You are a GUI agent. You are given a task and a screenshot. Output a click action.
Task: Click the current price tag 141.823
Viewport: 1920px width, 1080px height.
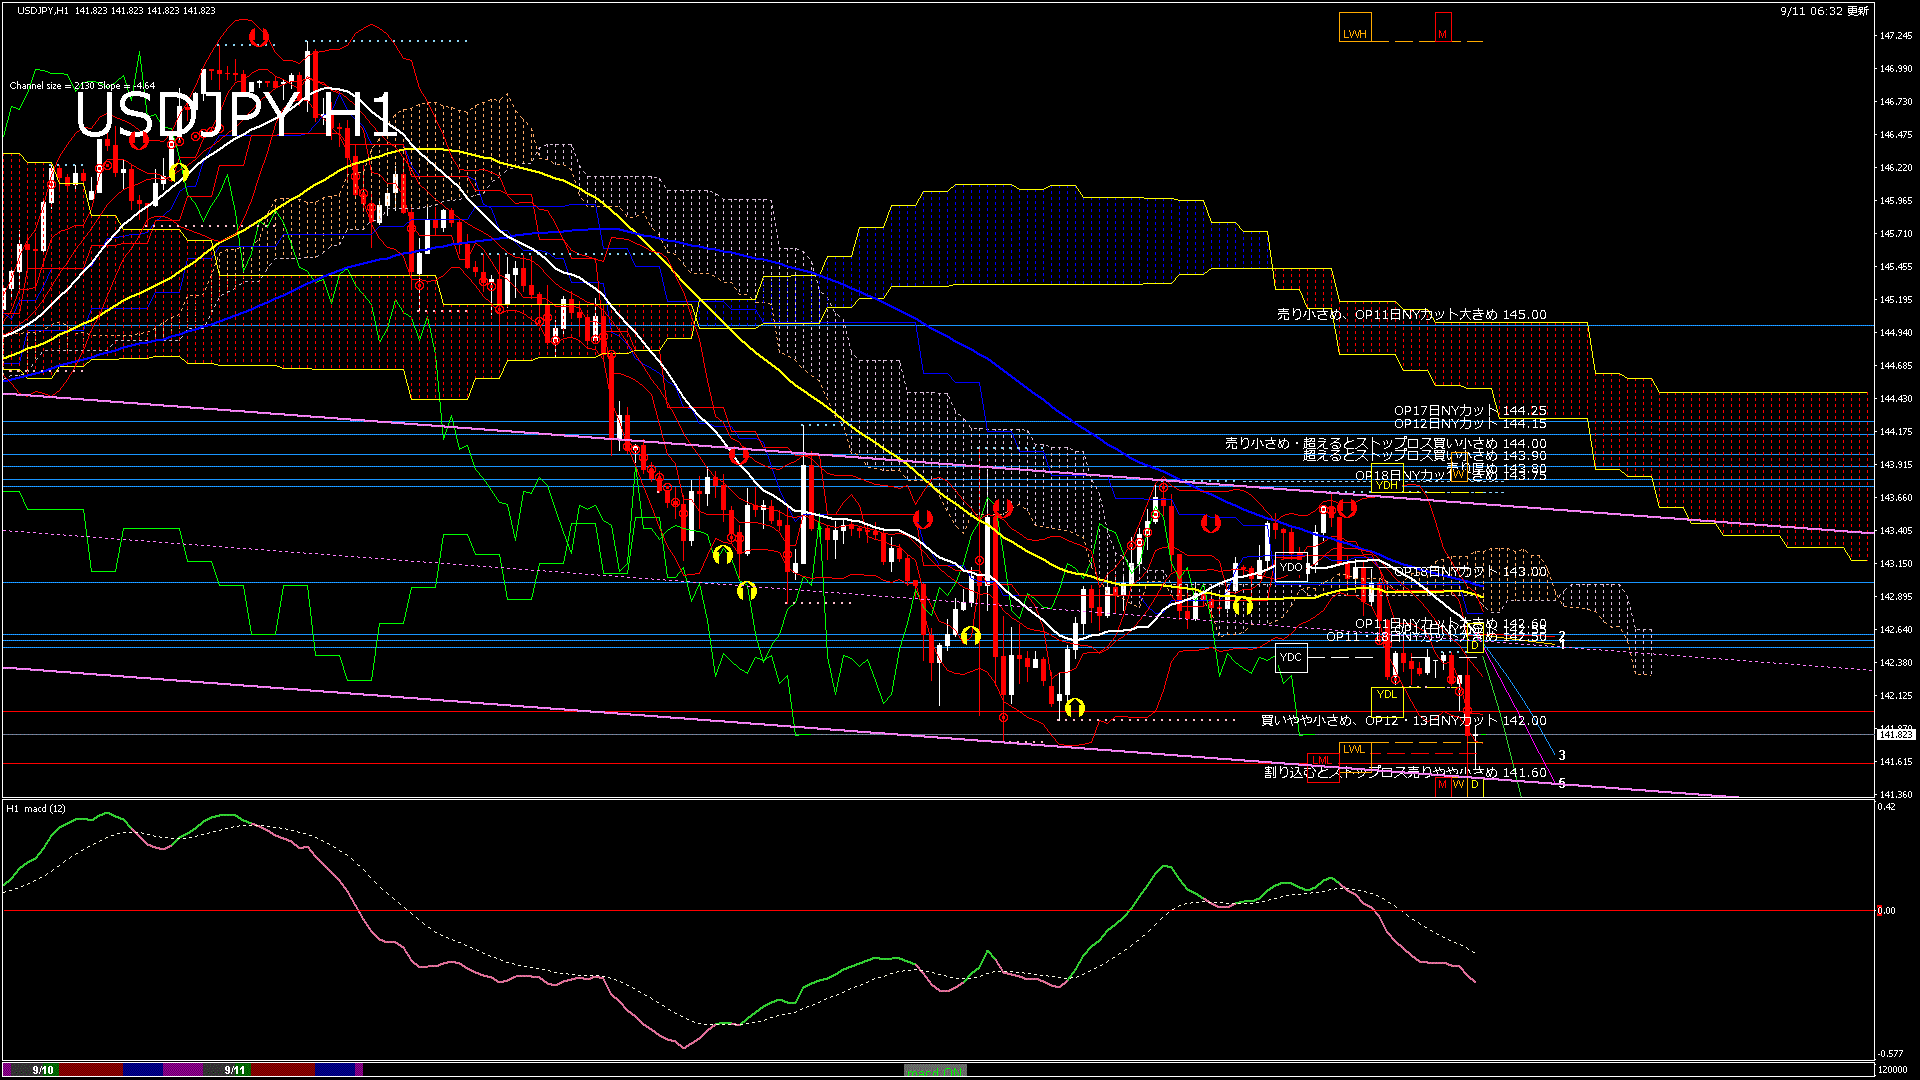point(1896,734)
